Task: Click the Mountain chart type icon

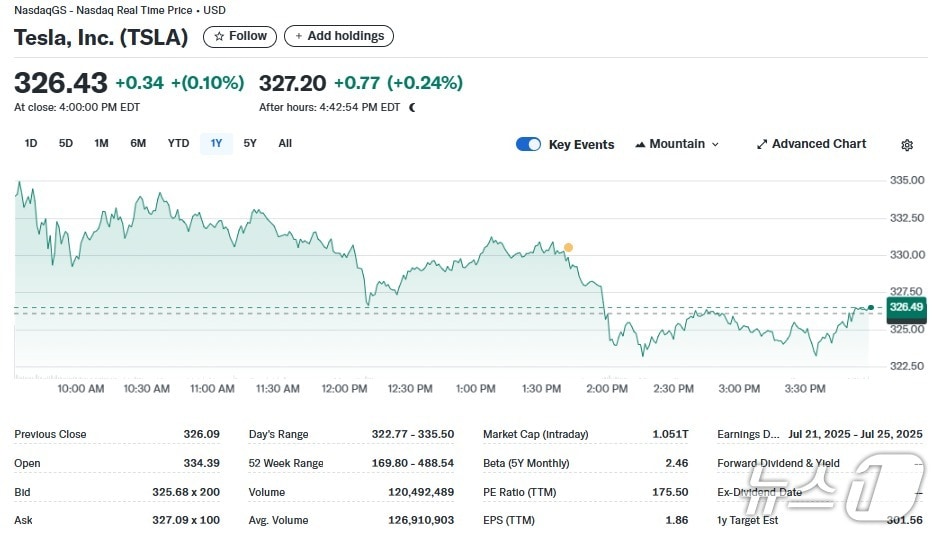Action: (640, 145)
